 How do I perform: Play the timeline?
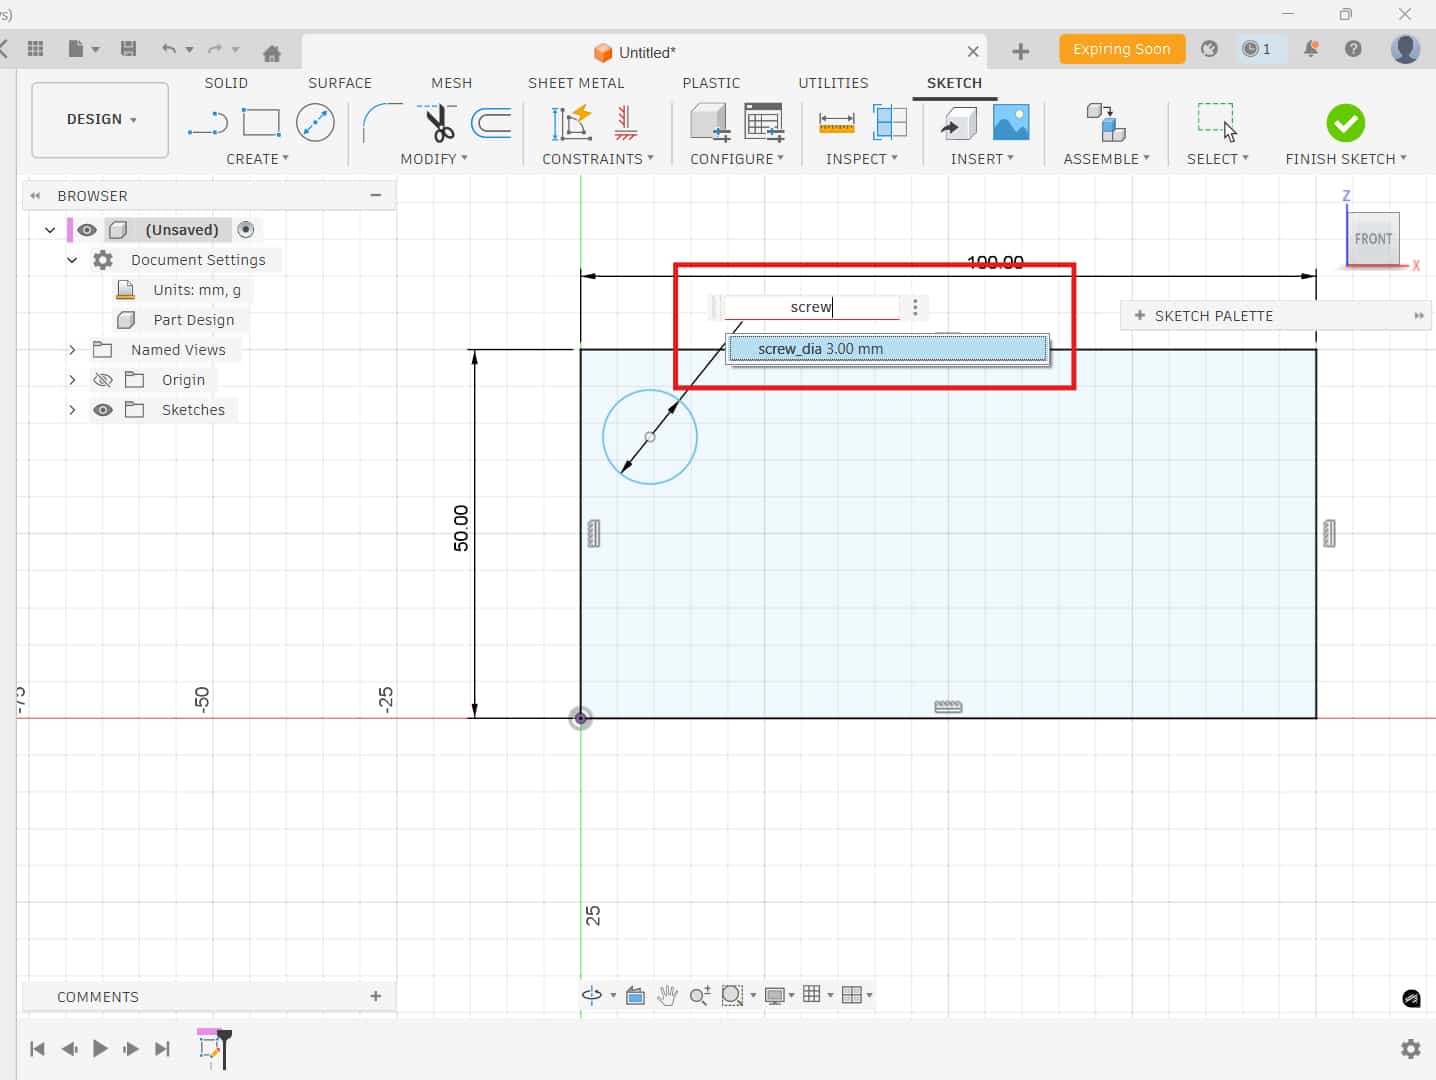pos(100,1049)
